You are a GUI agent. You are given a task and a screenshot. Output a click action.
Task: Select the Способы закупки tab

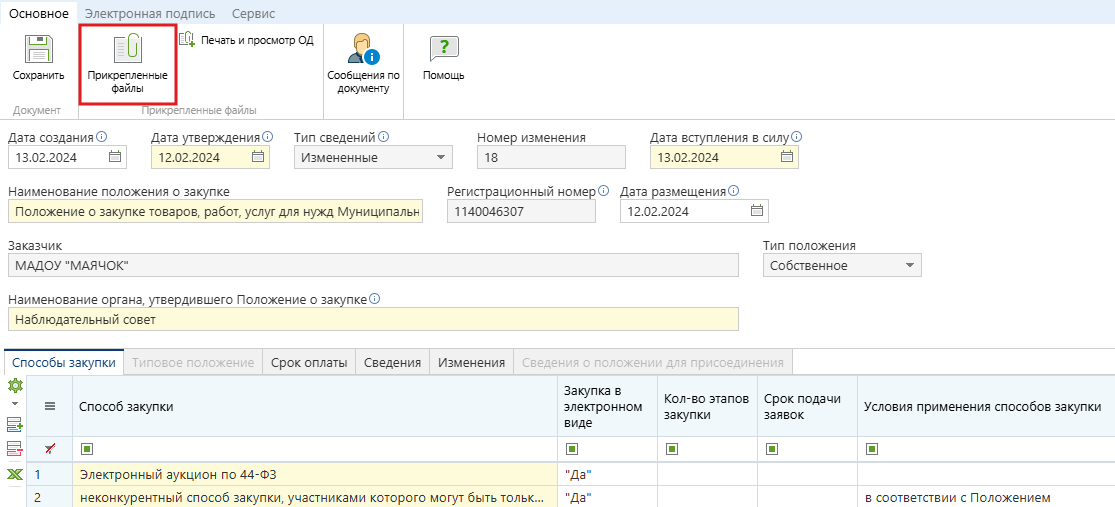pyautogui.click(x=64, y=362)
